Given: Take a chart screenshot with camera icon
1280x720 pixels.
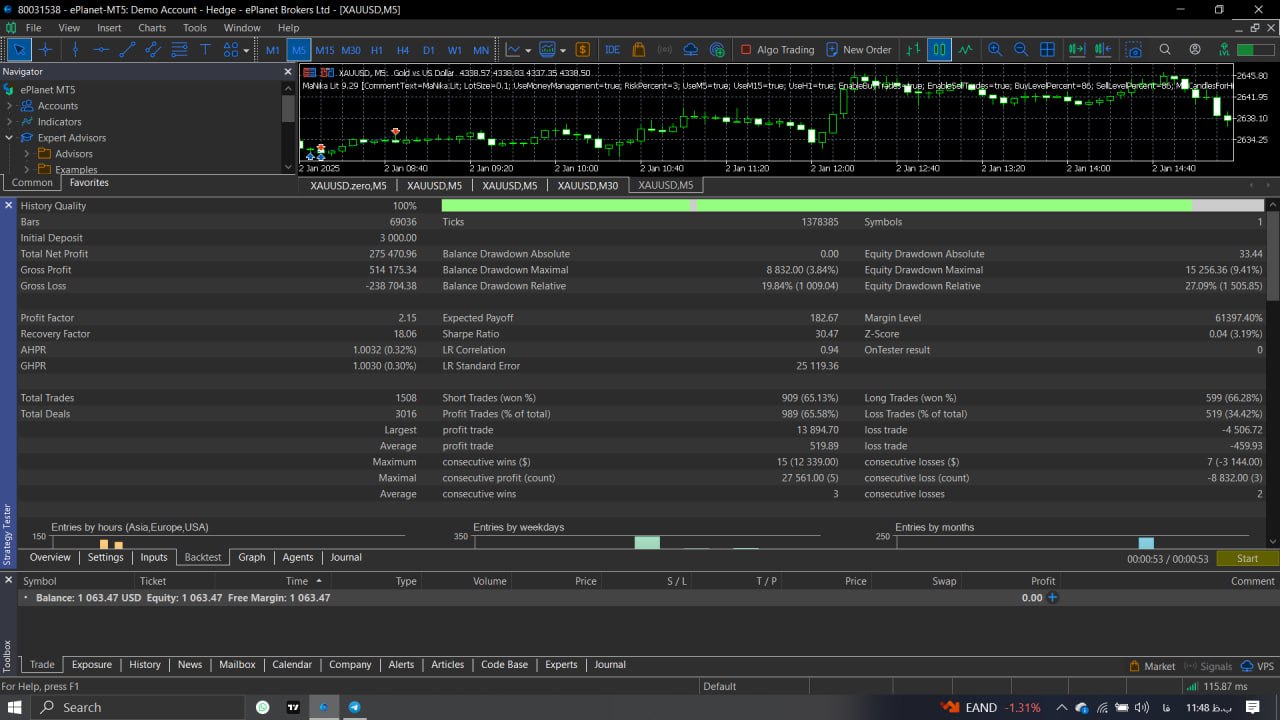Looking at the screenshot, I should pos(1134,49).
